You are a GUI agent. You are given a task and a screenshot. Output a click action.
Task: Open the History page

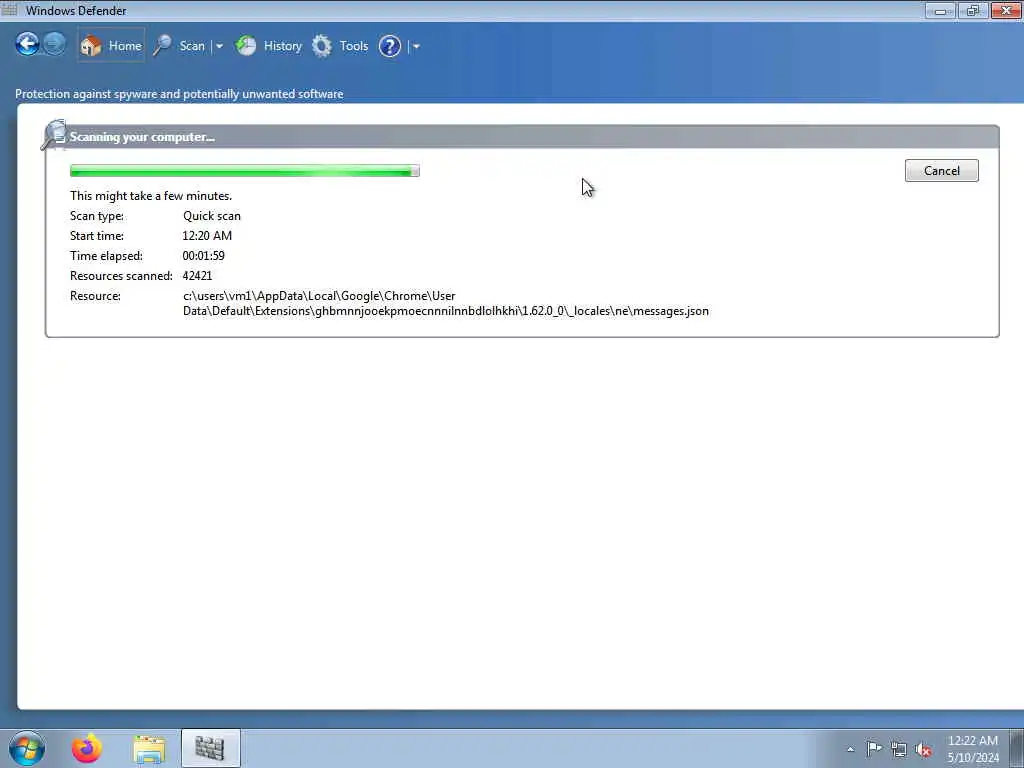click(283, 46)
